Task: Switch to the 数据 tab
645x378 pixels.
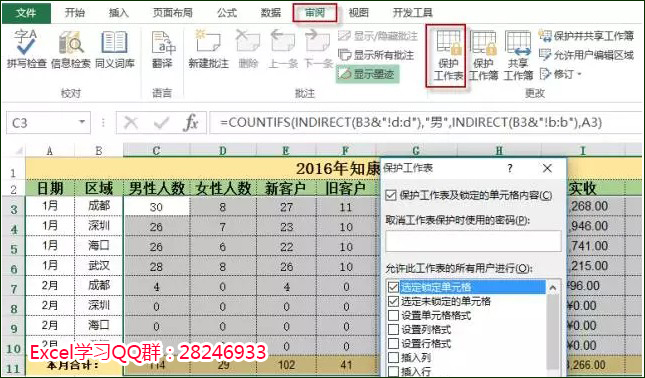Action: click(271, 13)
